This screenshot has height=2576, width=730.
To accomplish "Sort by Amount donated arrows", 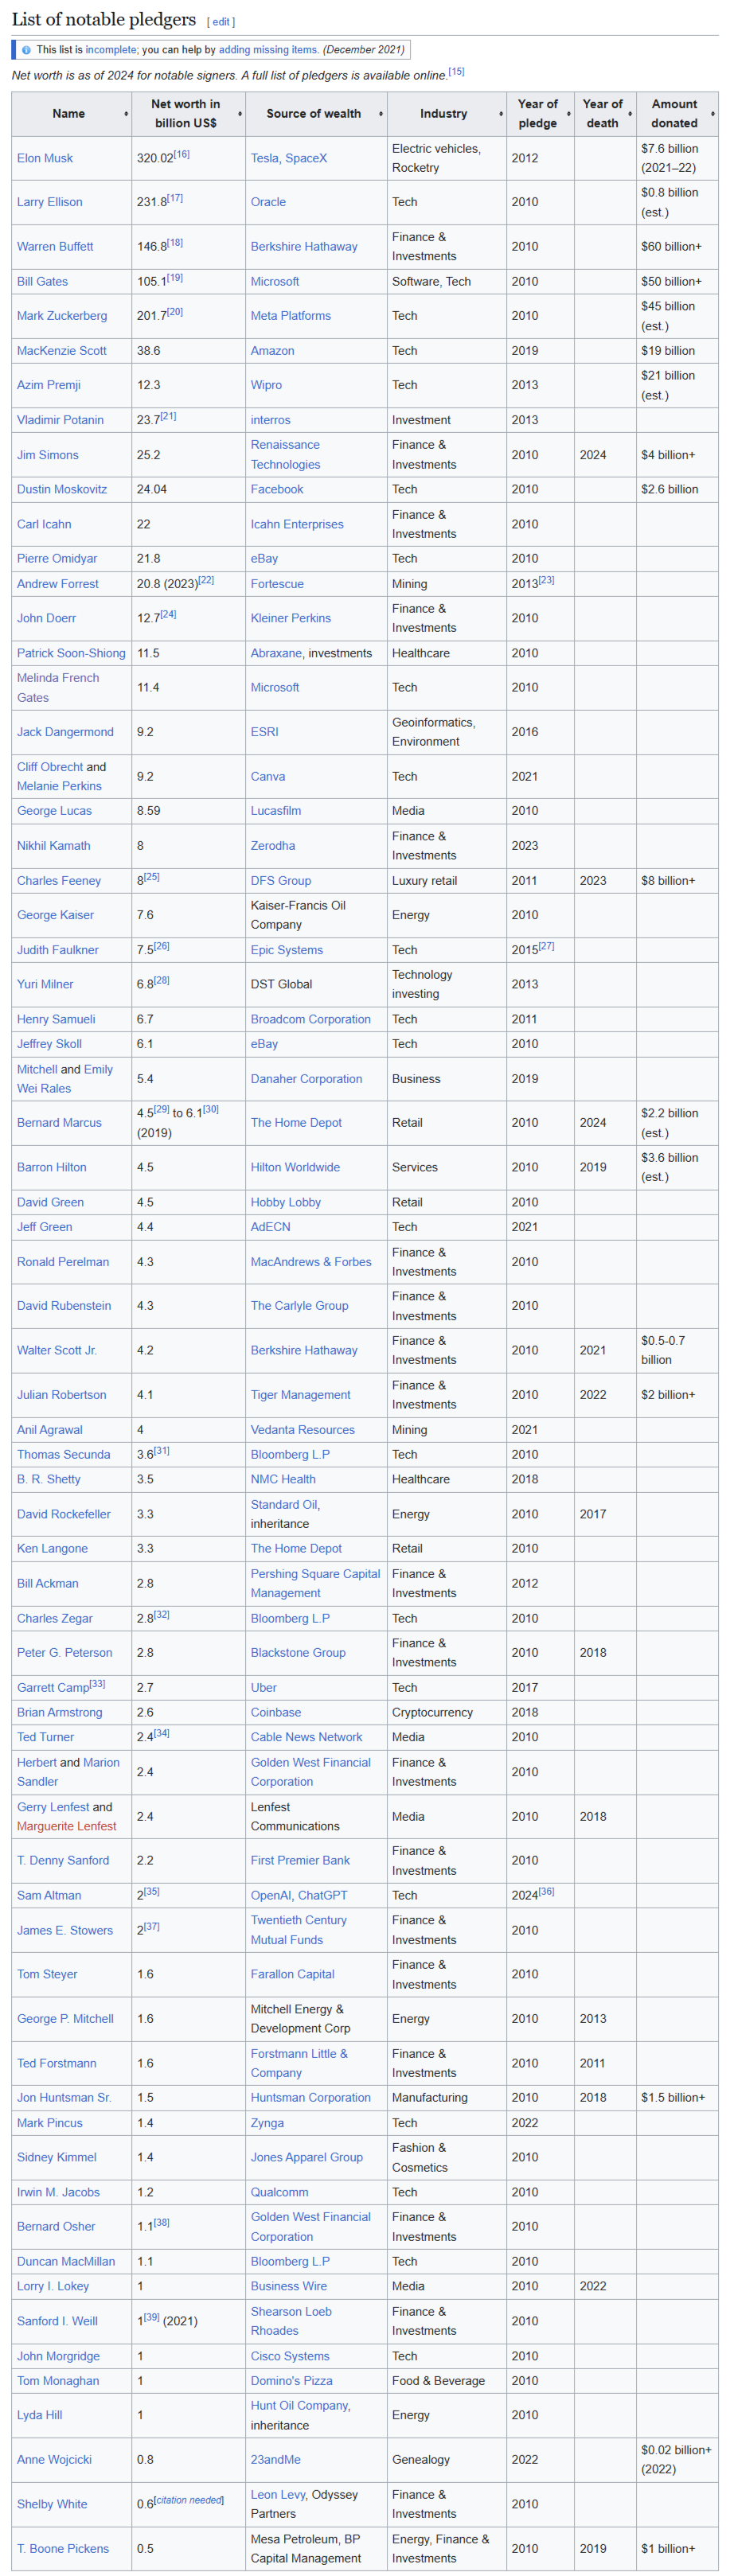I will click(713, 114).
